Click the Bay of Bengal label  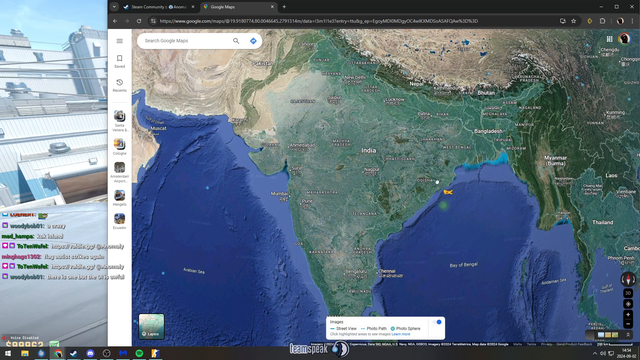(x=463, y=265)
